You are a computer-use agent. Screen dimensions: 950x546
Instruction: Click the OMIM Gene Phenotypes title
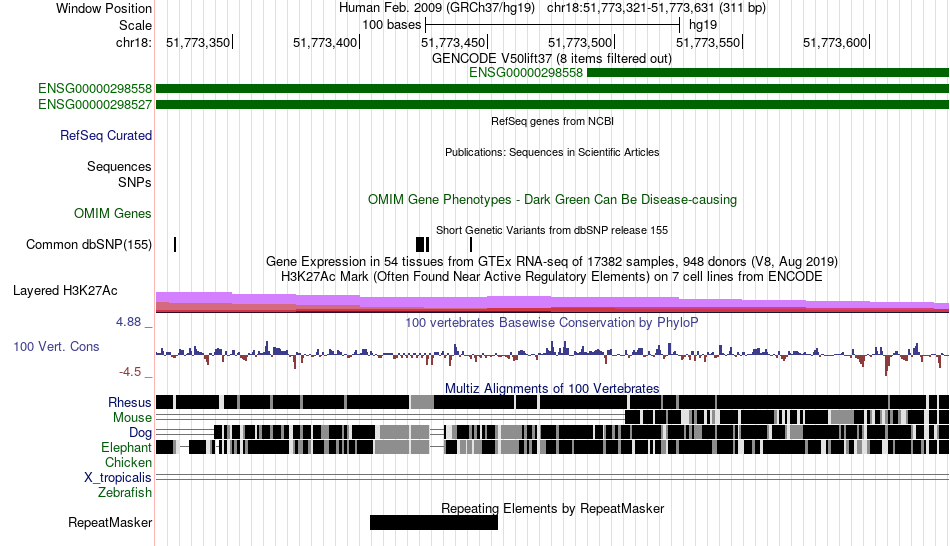click(x=552, y=199)
